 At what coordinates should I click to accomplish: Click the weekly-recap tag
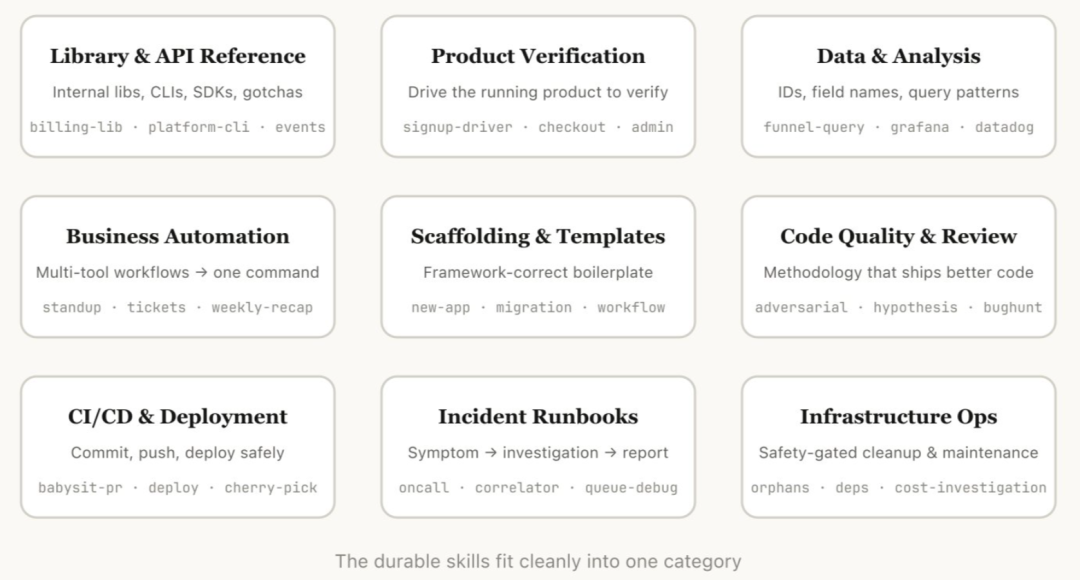(x=262, y=308)
